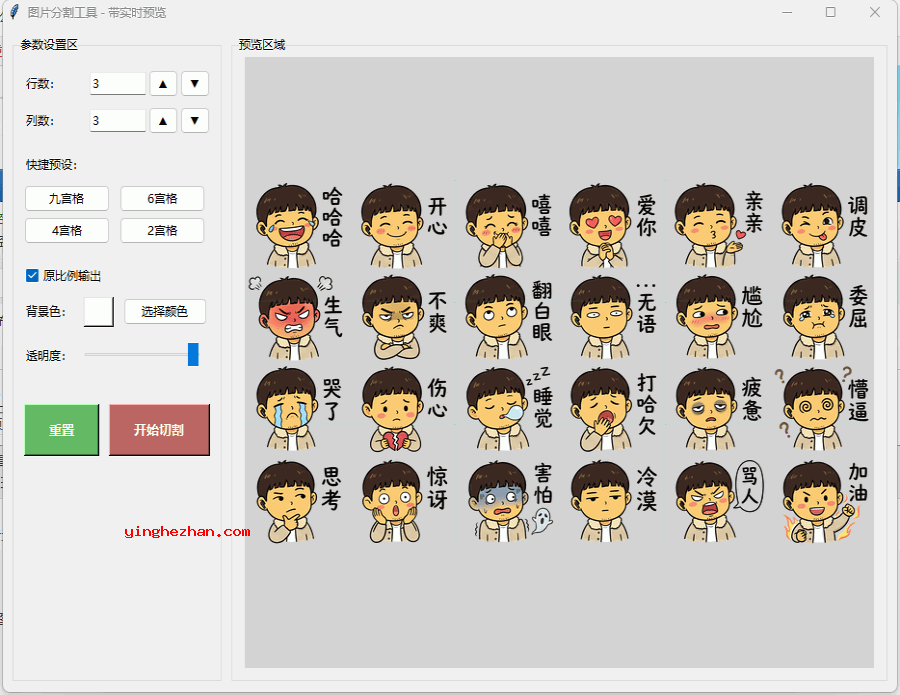This screenshot has height=695, width=900.
Task: Focus the 行数 rows input field
Action: click(x=117, y=84)
